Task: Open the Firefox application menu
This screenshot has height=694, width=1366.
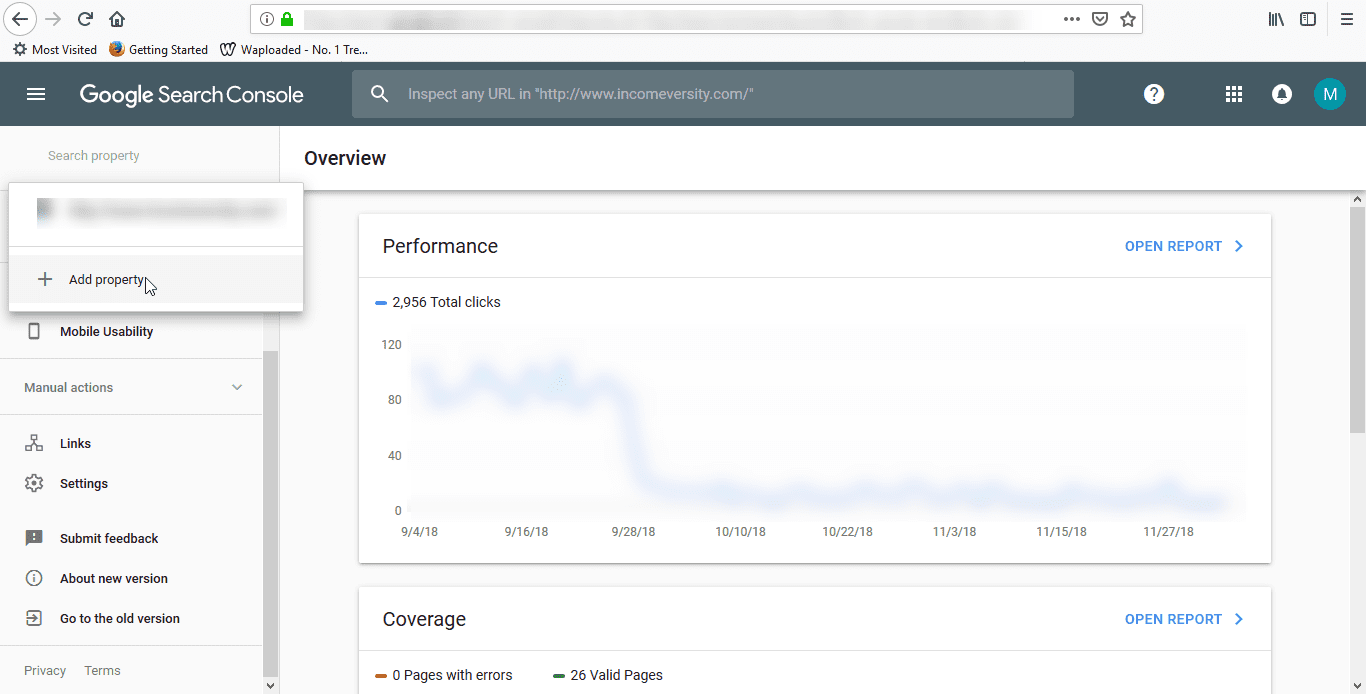Action: coord(1346,19)
